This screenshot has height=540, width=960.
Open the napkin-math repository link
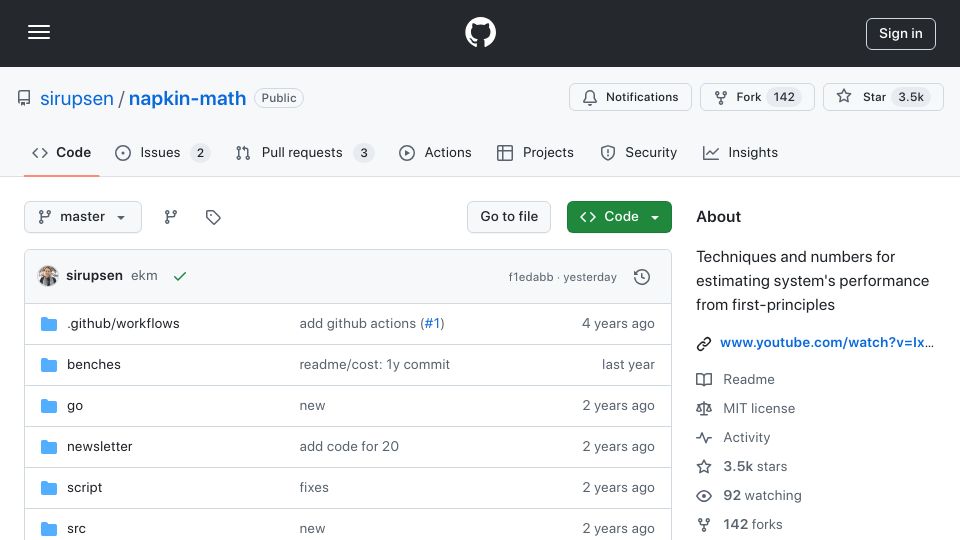pos(187,98)
